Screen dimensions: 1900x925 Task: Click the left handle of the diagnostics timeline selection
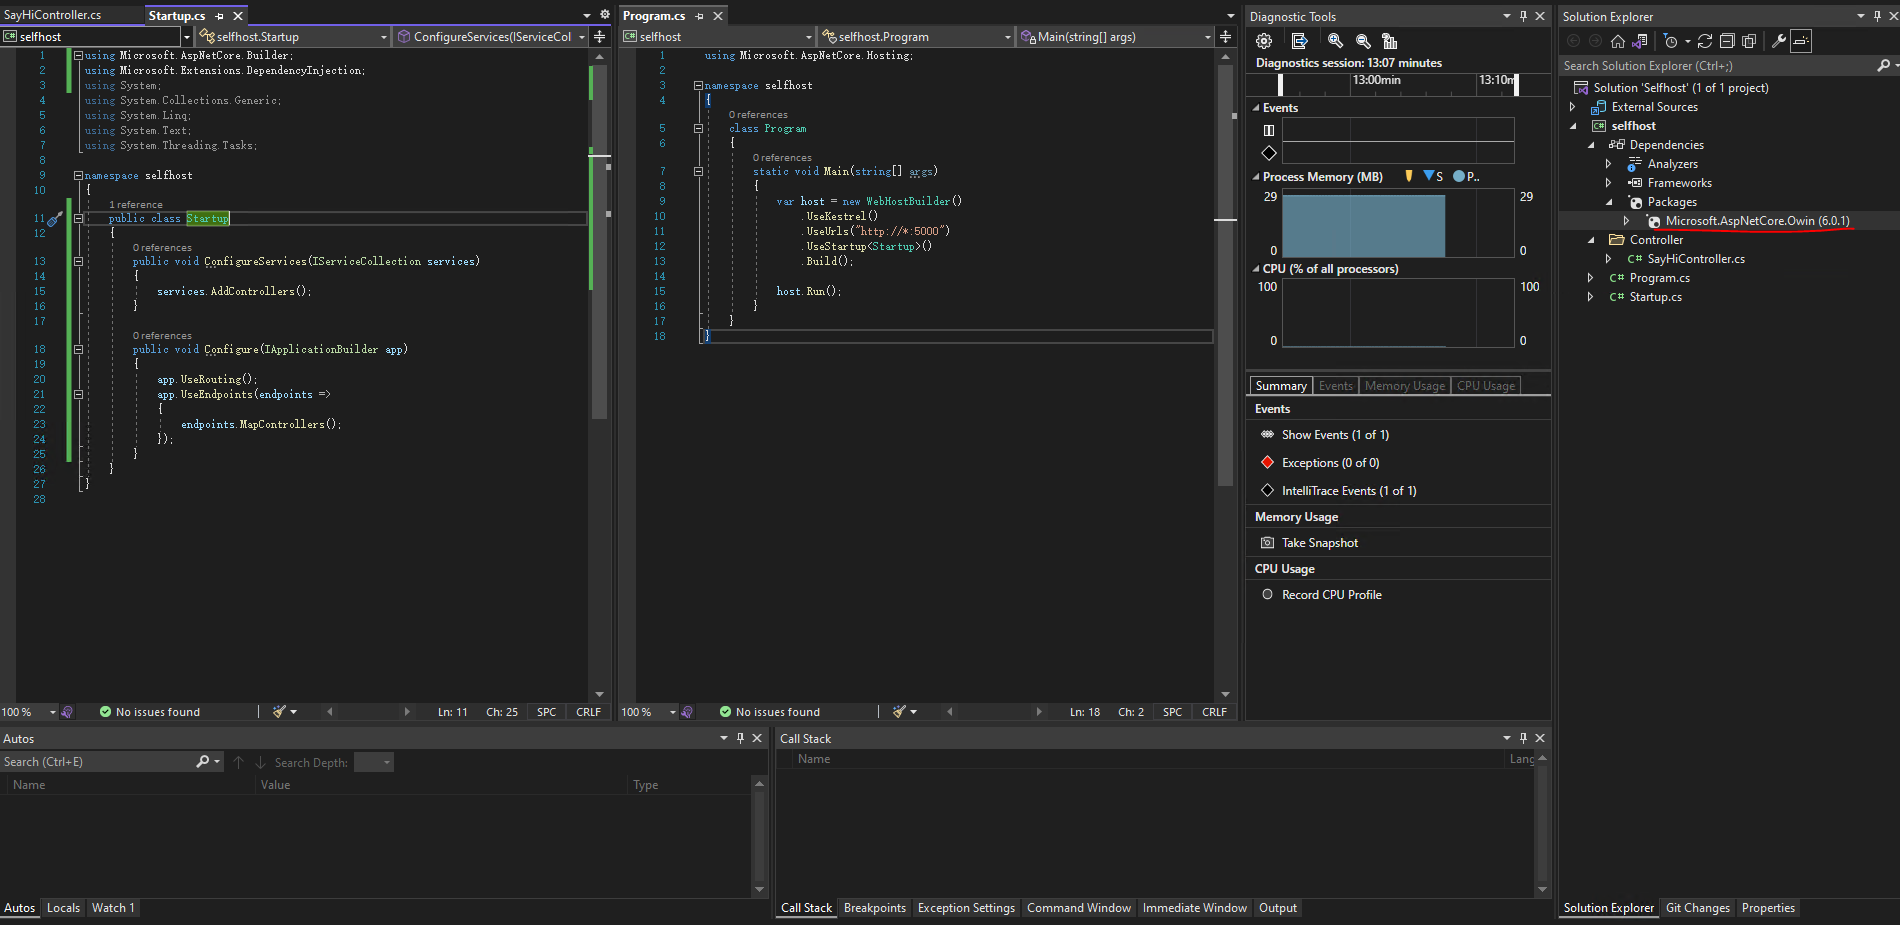(1280, 85)
